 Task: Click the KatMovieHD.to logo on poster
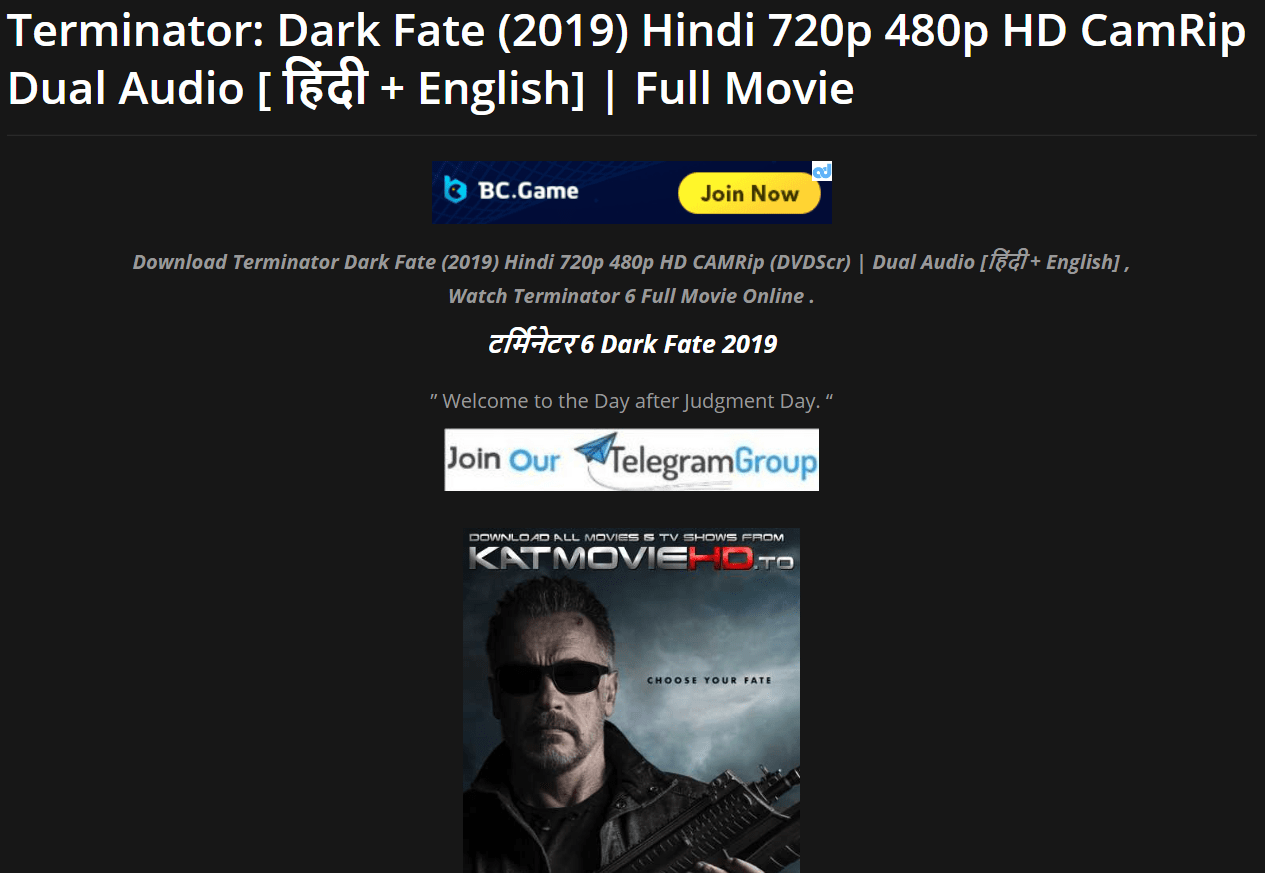click(631, 560)
